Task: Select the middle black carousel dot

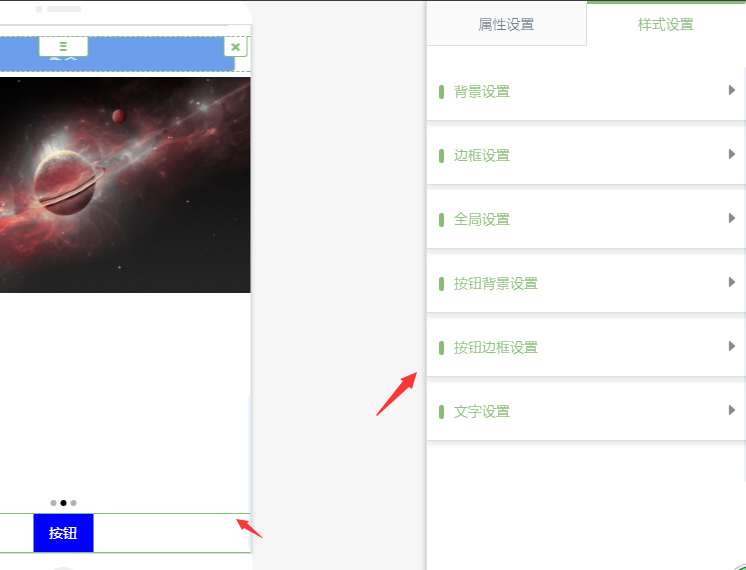Action: [63, 503]
